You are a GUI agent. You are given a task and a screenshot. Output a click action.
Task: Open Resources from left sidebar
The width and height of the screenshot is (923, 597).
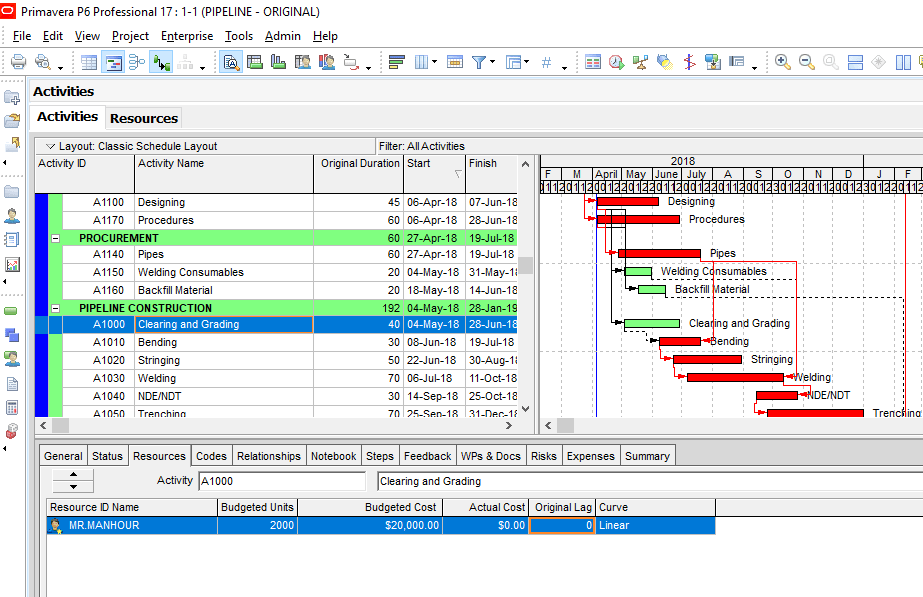pos(12,215)
